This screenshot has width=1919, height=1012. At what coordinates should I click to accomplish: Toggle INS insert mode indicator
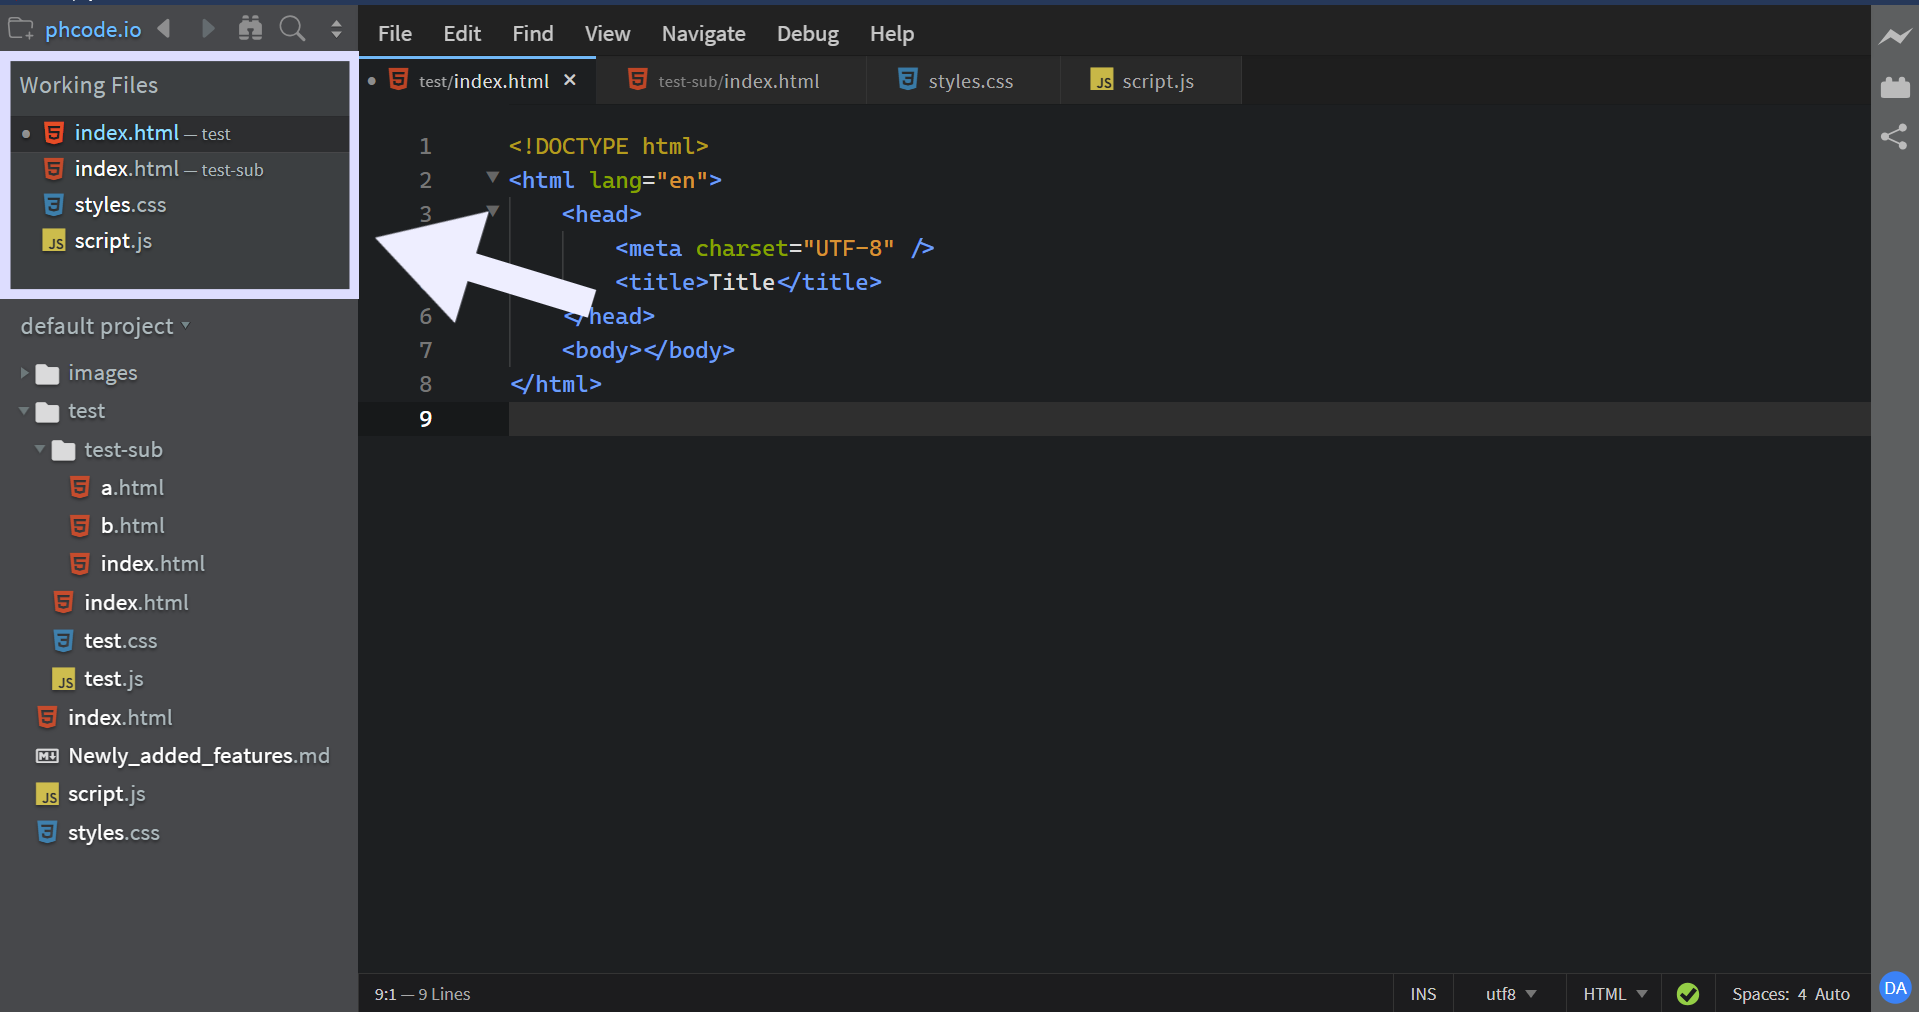(x=1423, y=994)
